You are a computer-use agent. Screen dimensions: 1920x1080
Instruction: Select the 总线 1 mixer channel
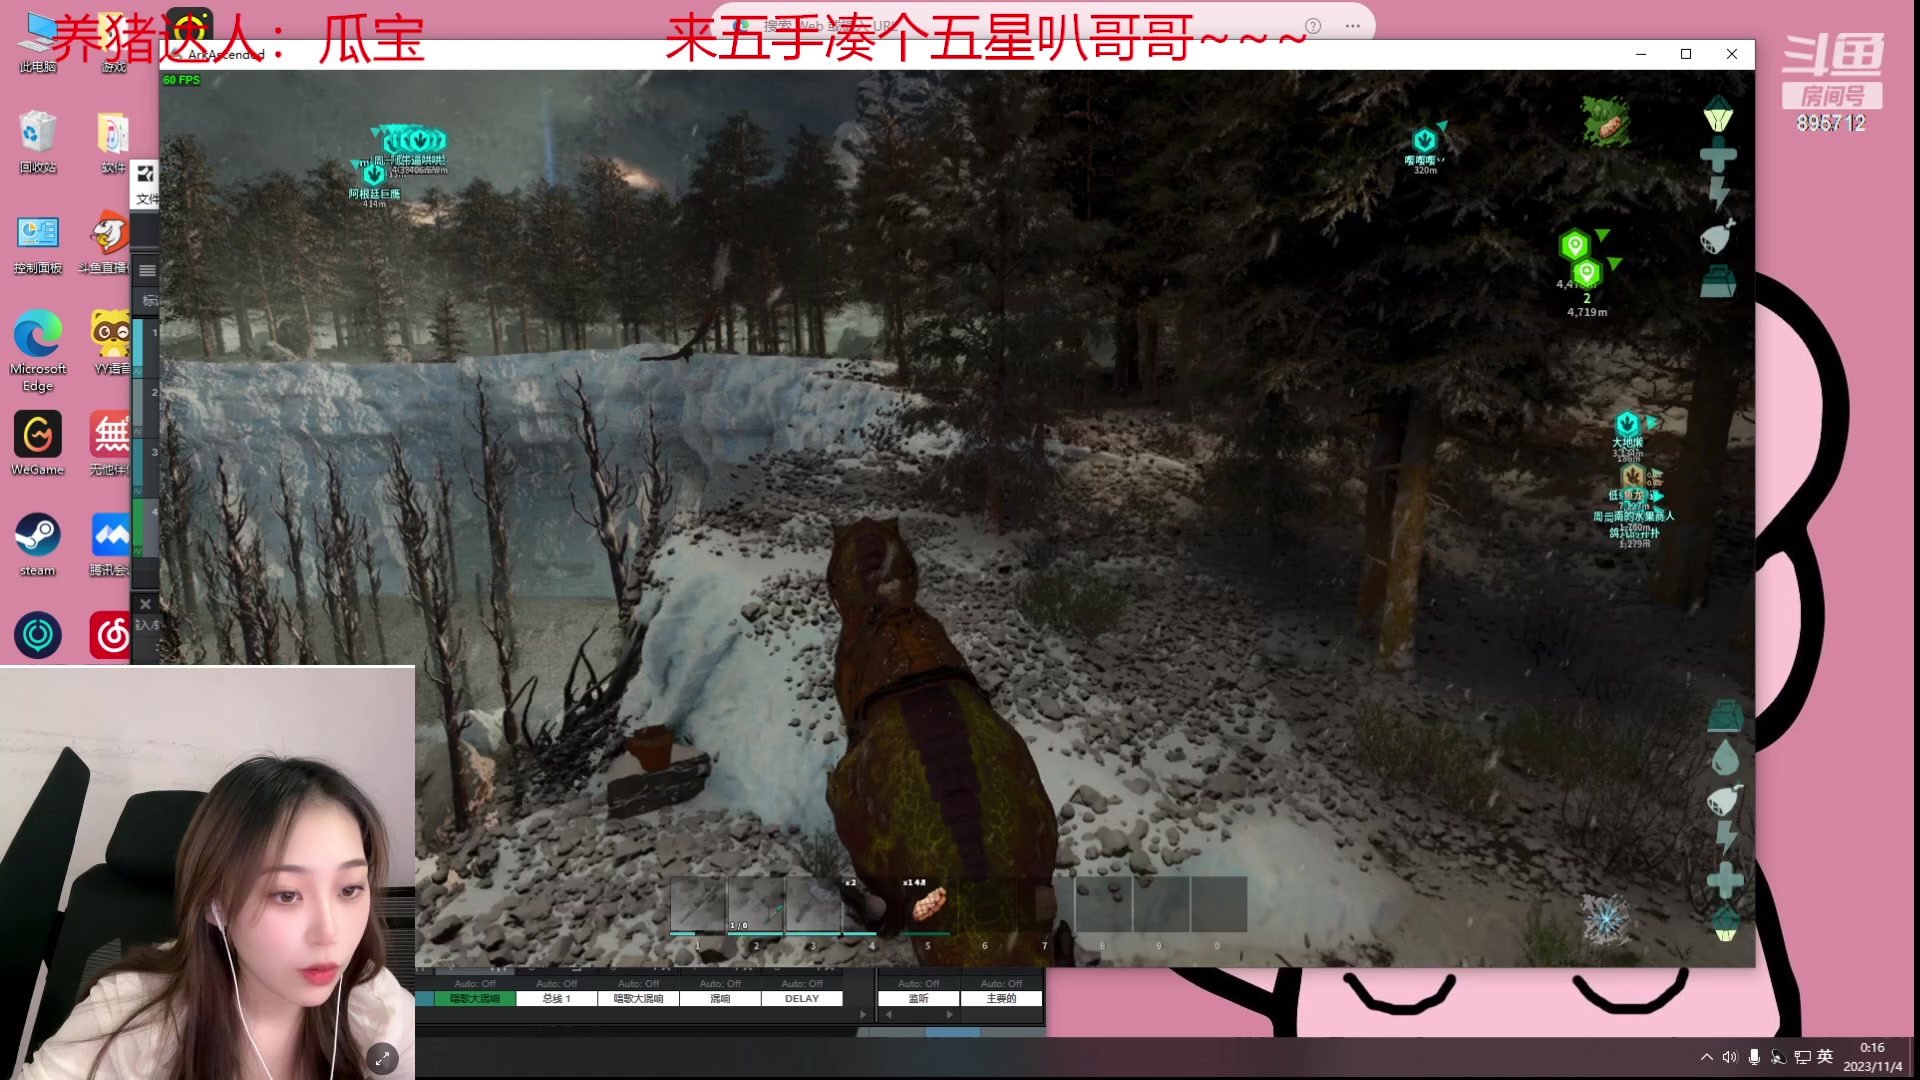click(556, 998)
